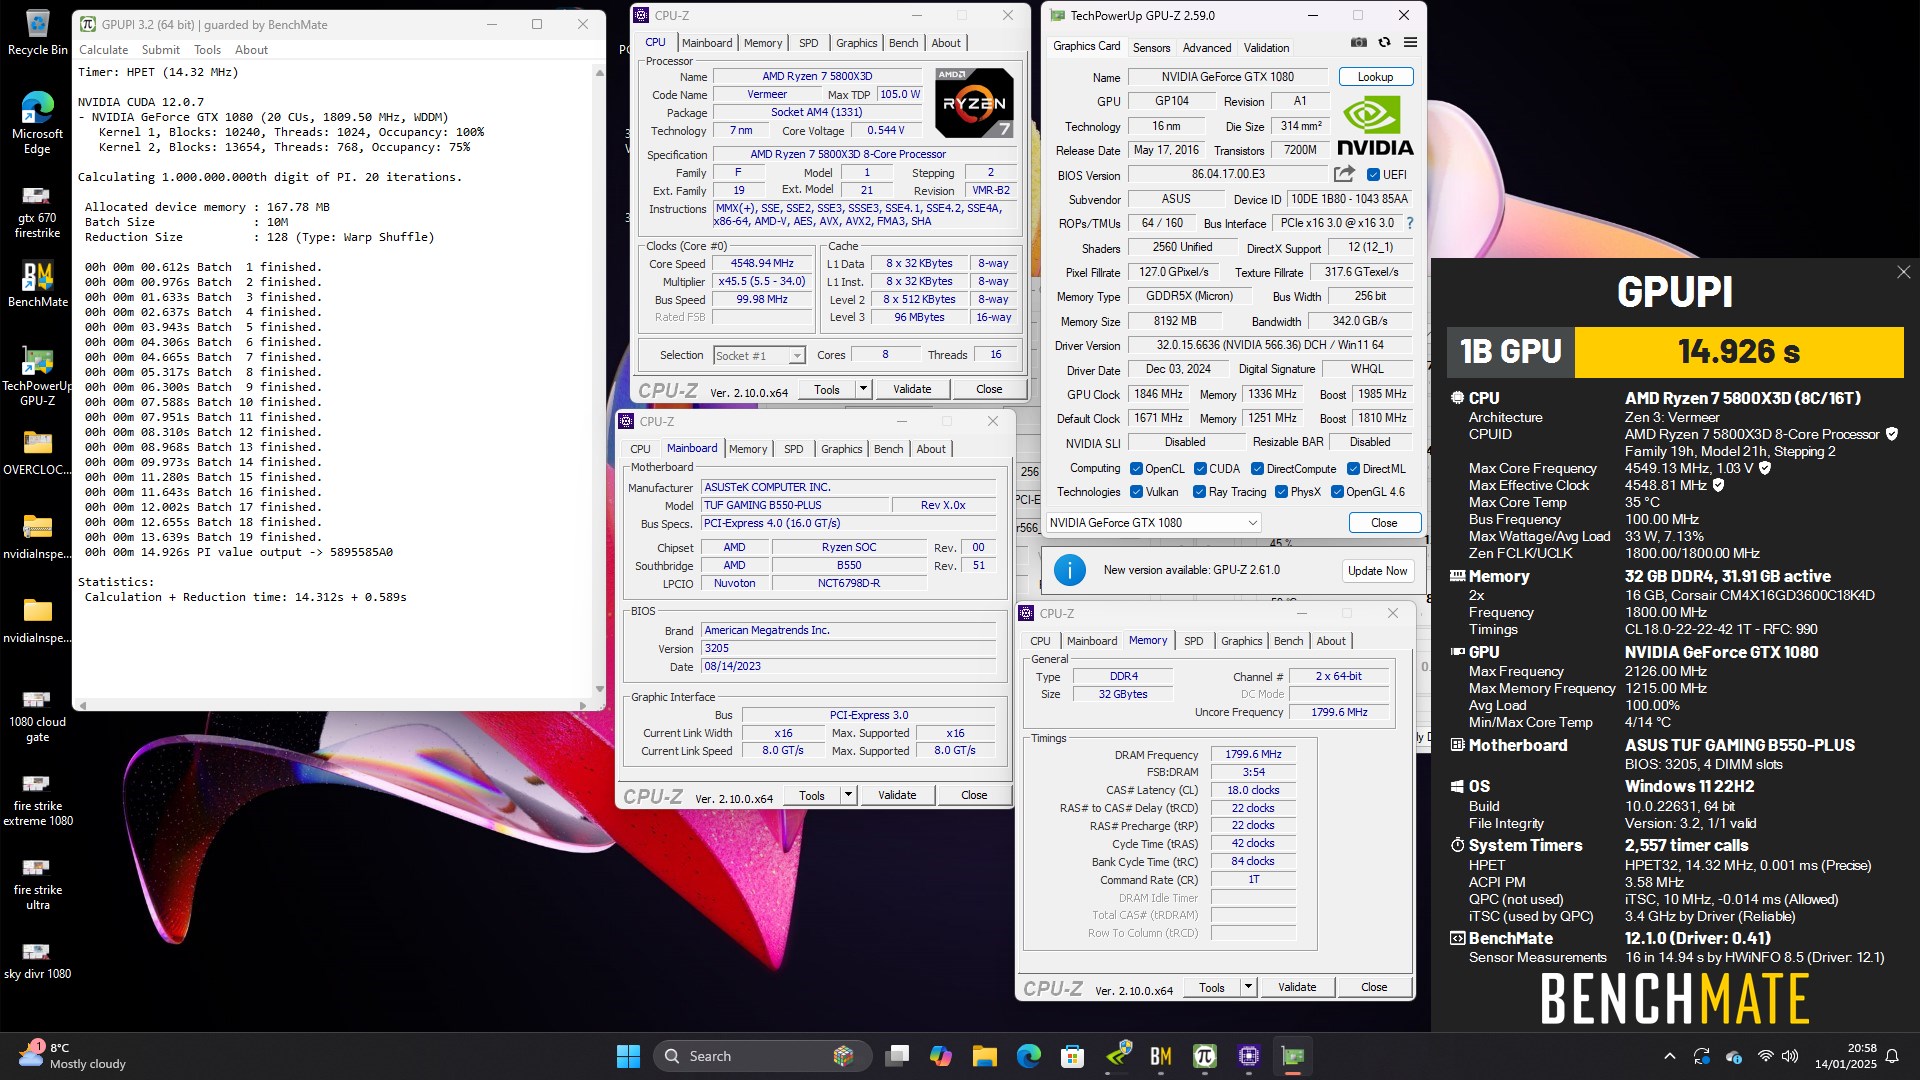Open SPD tab in CPU-Z Memory window

[1193, 641]
